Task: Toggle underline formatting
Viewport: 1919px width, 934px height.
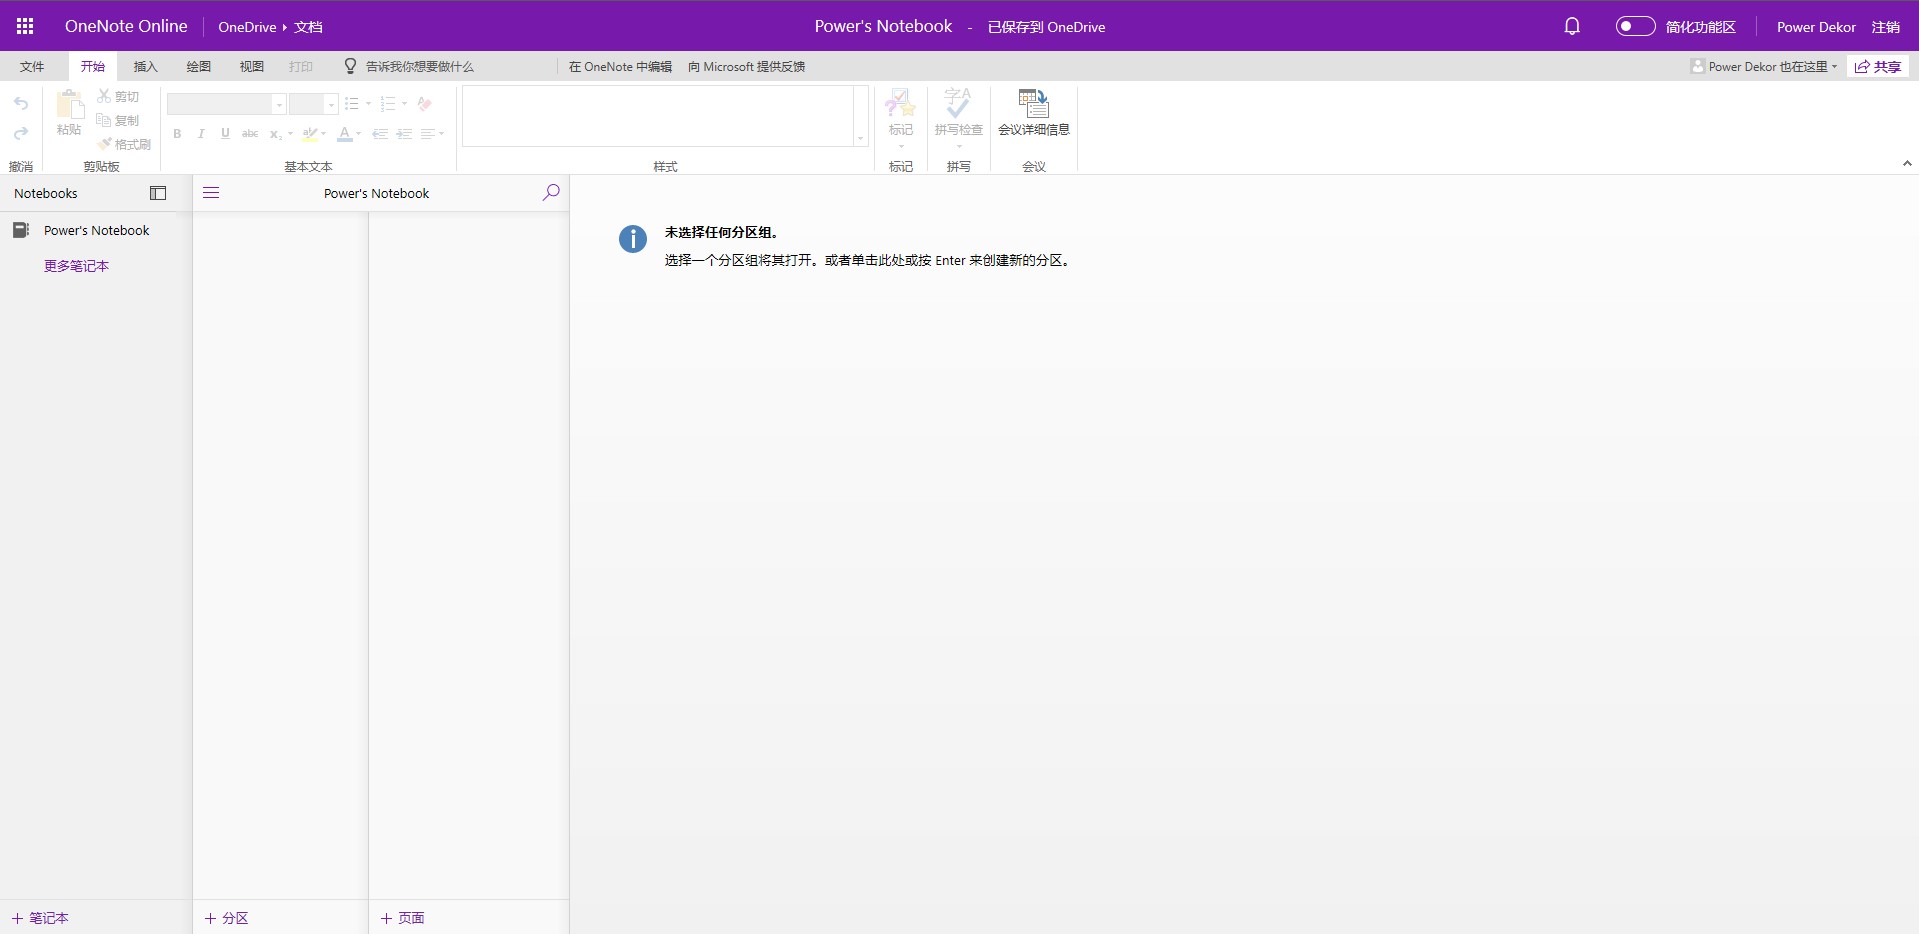Action: 225,134
